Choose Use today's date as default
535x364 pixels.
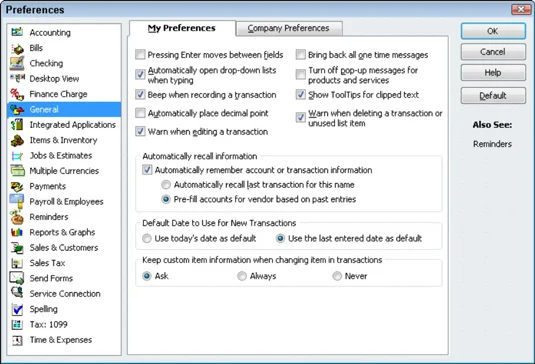coord(147,238)
